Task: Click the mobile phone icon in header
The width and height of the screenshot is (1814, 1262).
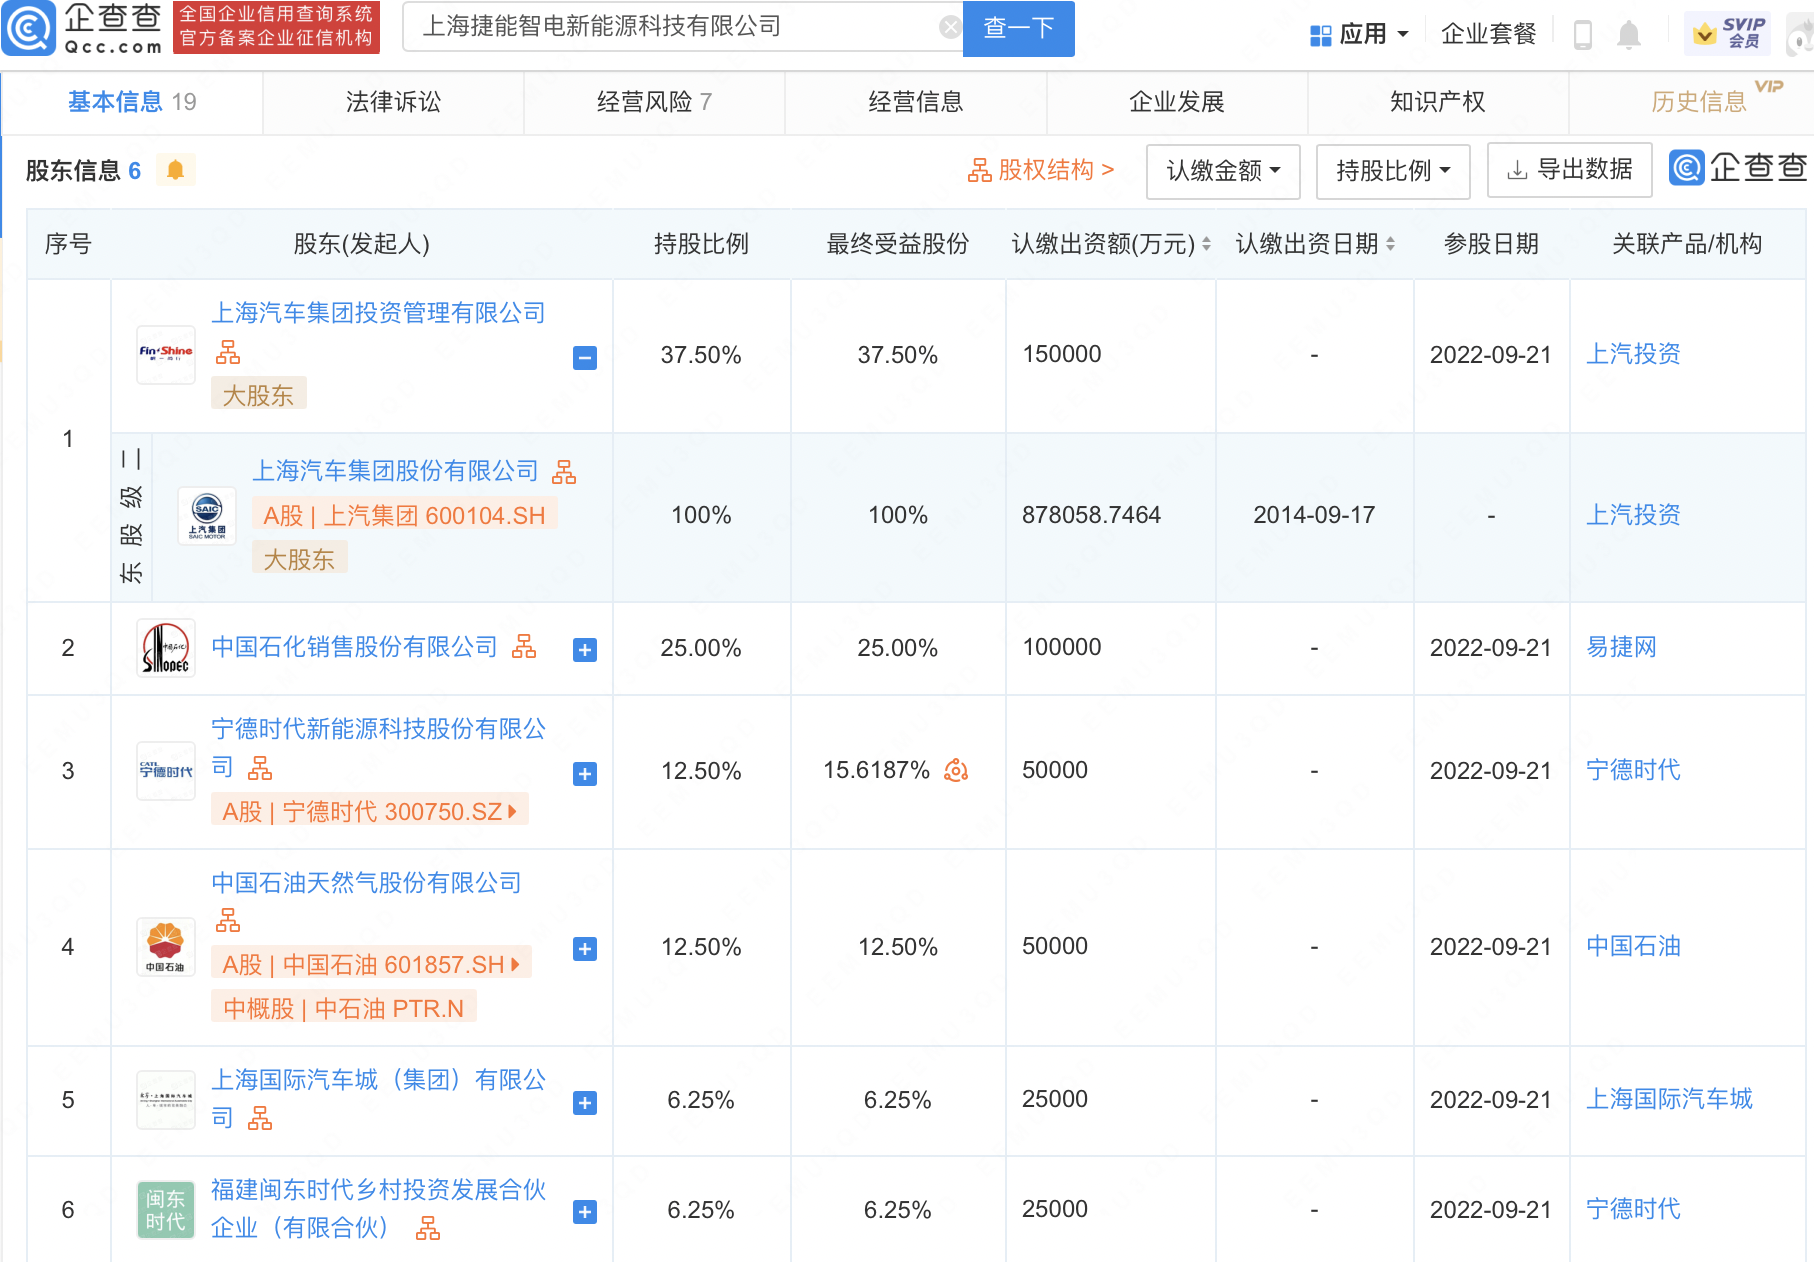Action: tap(1582, 35)
